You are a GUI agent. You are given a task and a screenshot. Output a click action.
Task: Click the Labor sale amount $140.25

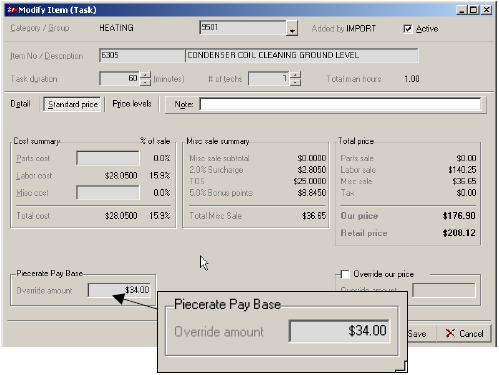click(462, 170)
